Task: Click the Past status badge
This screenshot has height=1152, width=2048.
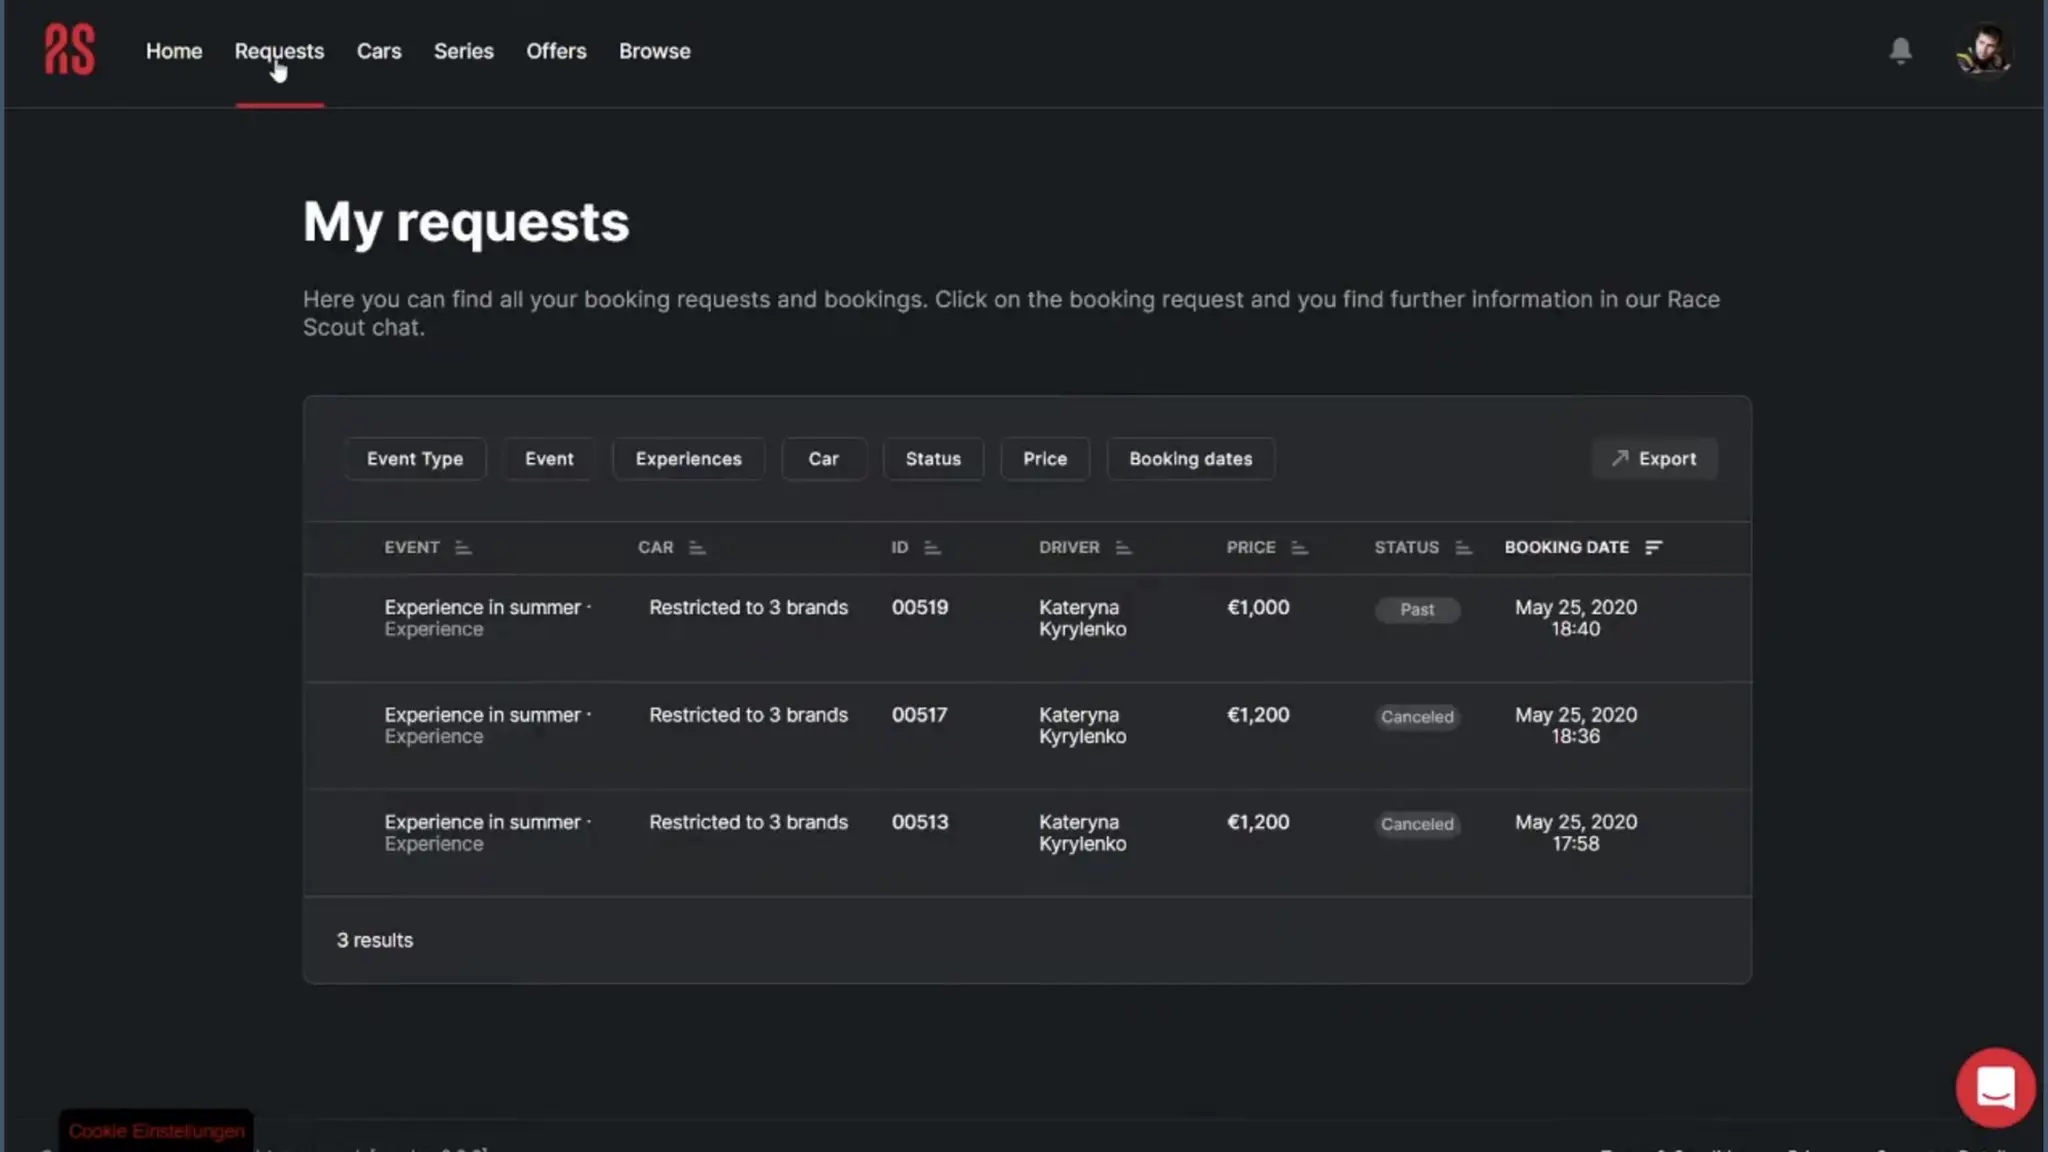Action: [x=1417, y=609]
